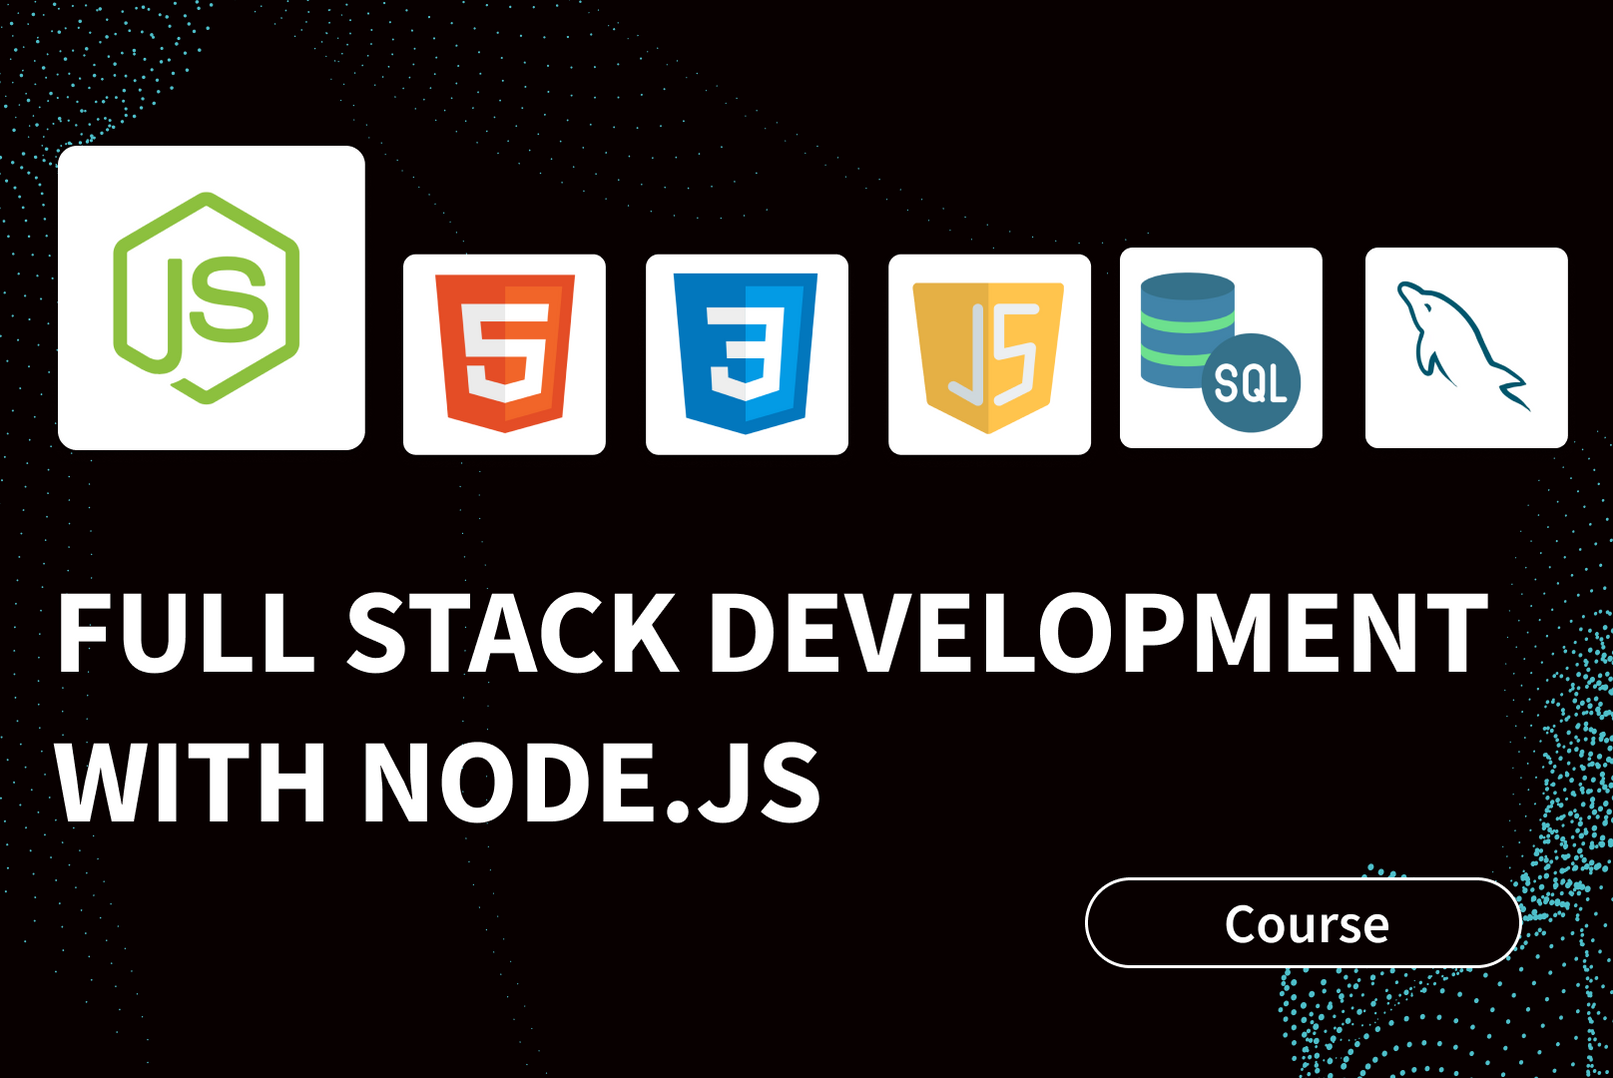The image size is (1613, 1078).
Task: Select the word DEVELOPMENT in the title
Action: pos(1098,634)
